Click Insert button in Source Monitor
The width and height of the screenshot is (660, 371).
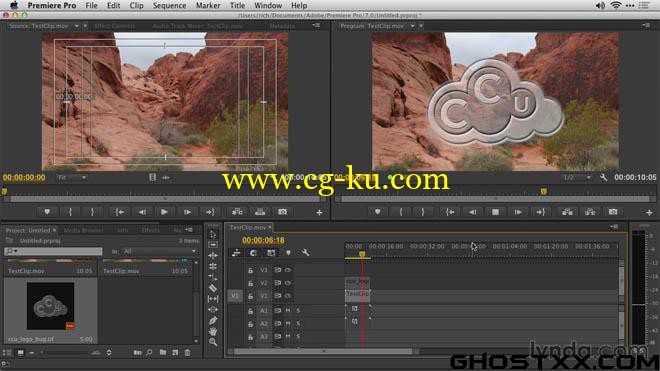(237, 212)
